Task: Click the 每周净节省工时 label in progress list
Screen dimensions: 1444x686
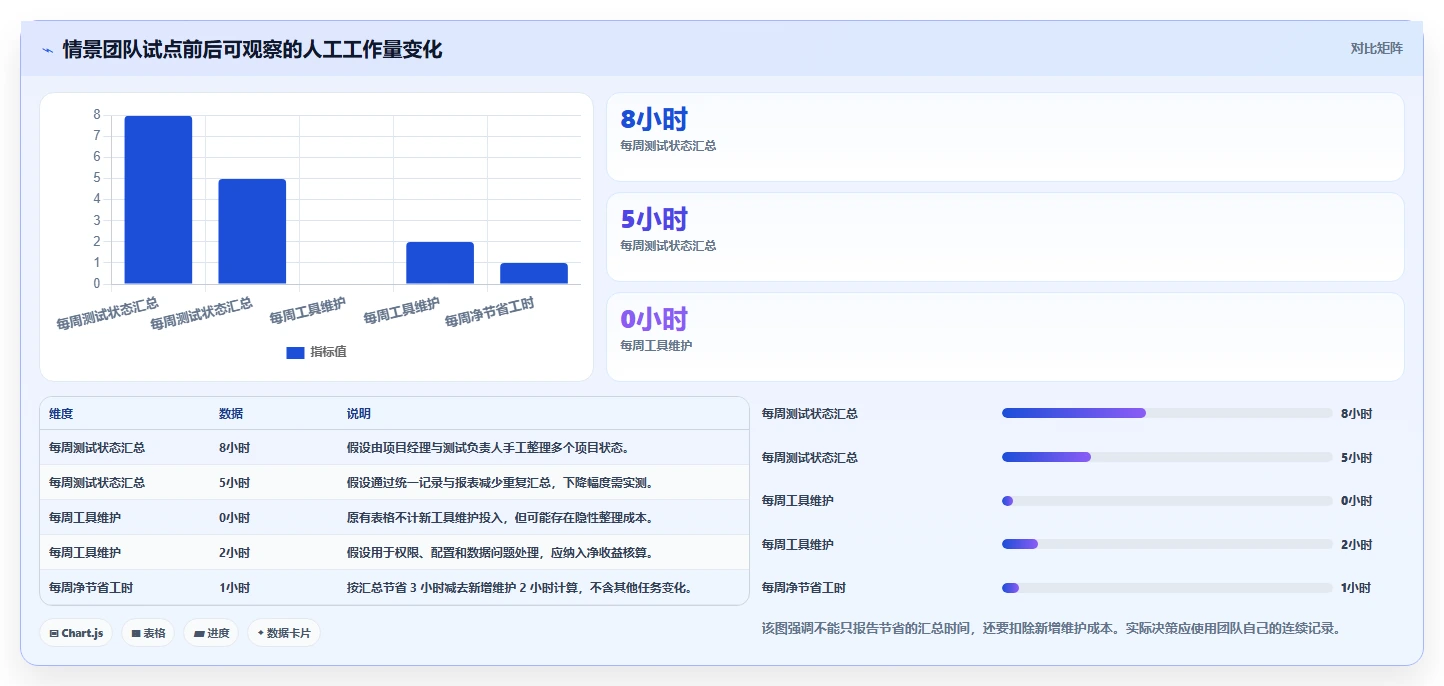Action: coord(804,588)
